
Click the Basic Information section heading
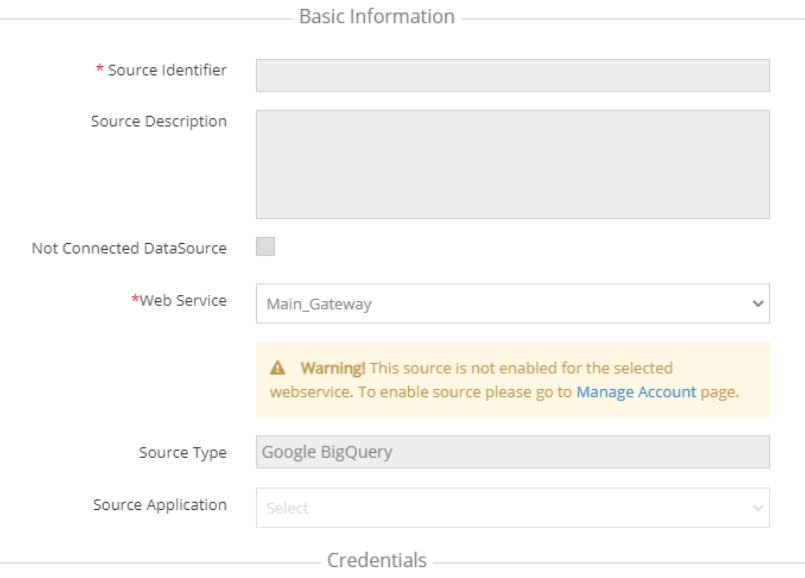click(377, 16)
